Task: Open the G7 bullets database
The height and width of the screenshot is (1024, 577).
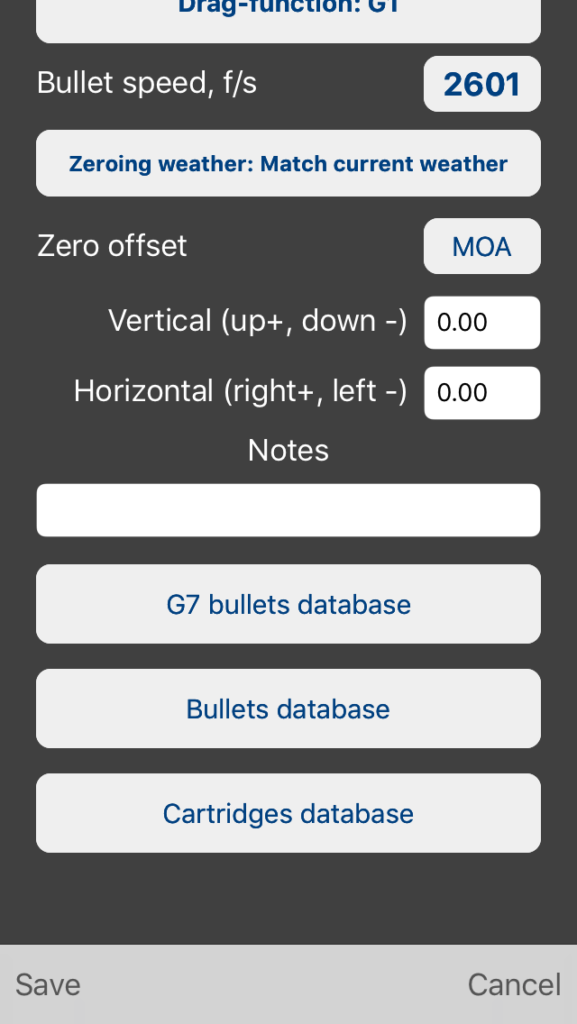Action: (288, 604)
